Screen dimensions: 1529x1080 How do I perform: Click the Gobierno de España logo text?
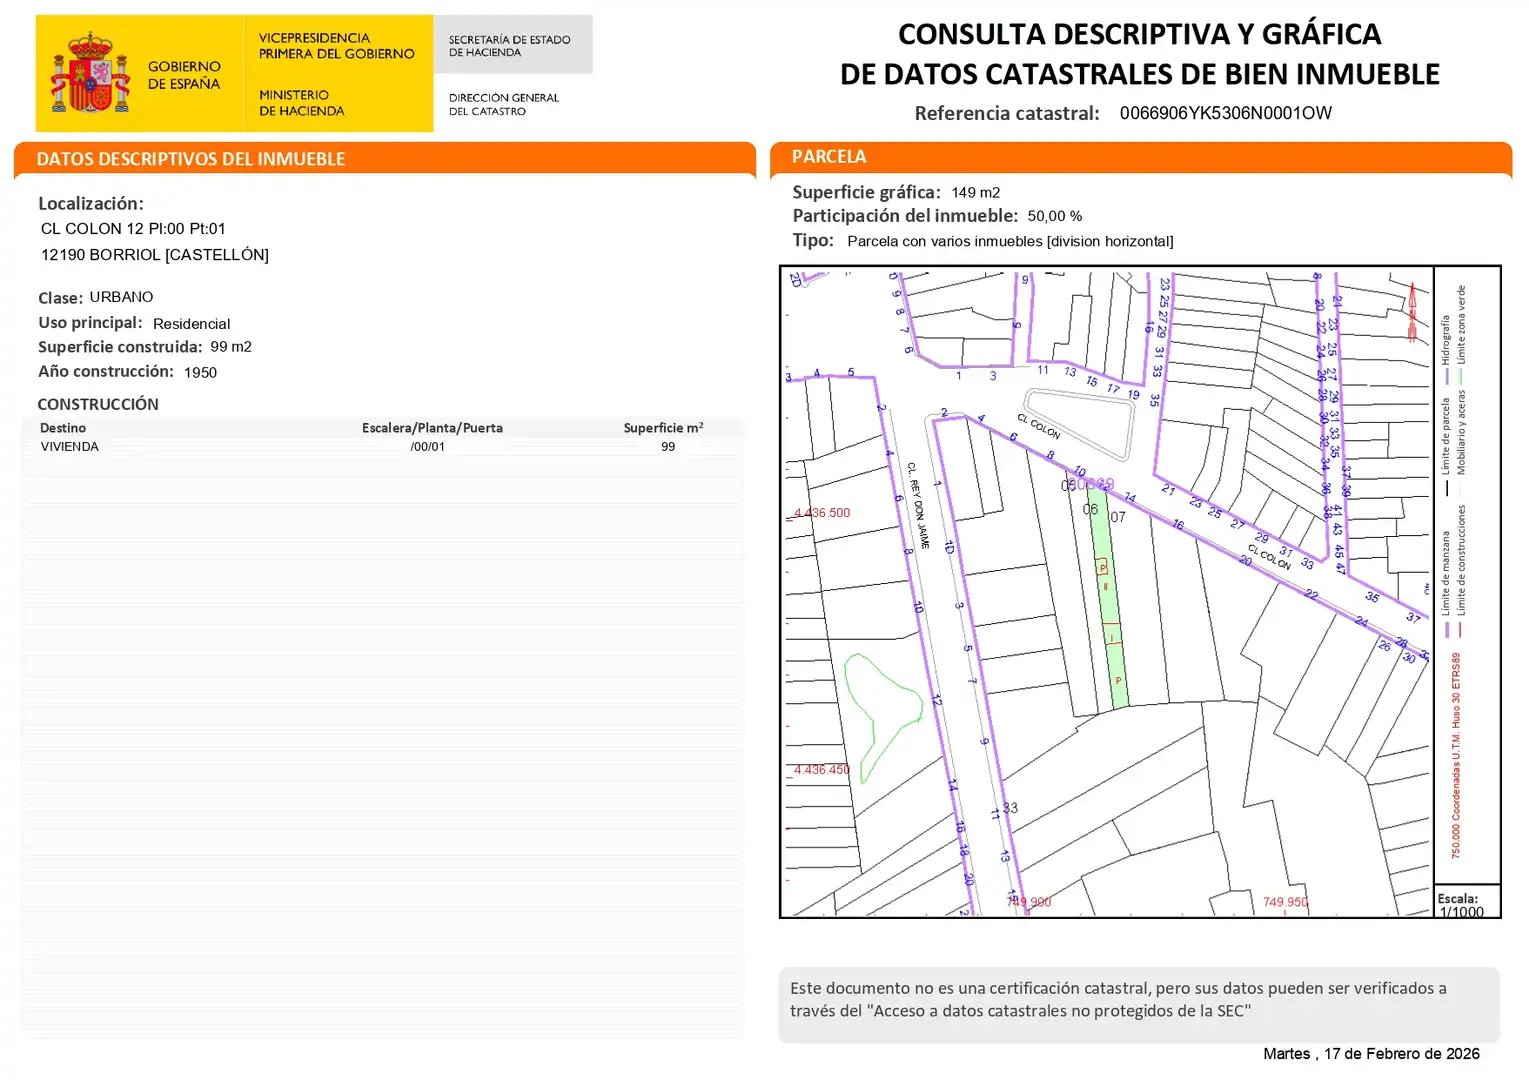[x=184, y=75]
